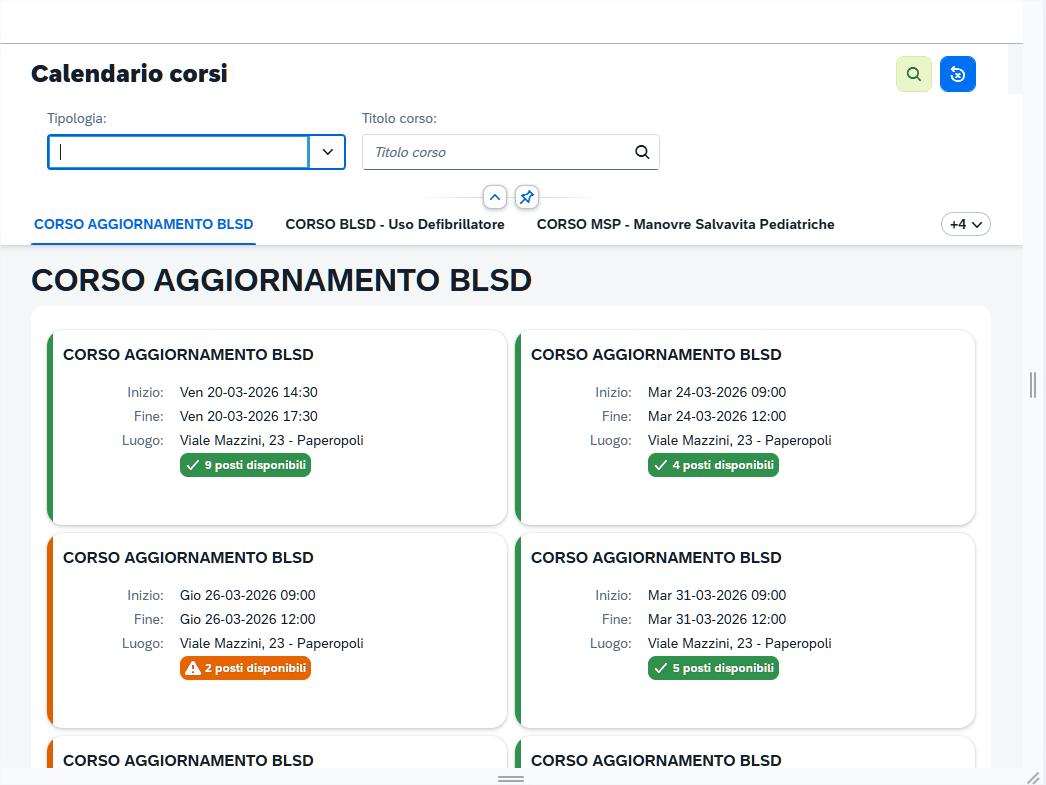The height and width of the screenshot is (785, 1046).
Task: Click the vertical splitter grip on right edge
Action: click(1033, 385)
